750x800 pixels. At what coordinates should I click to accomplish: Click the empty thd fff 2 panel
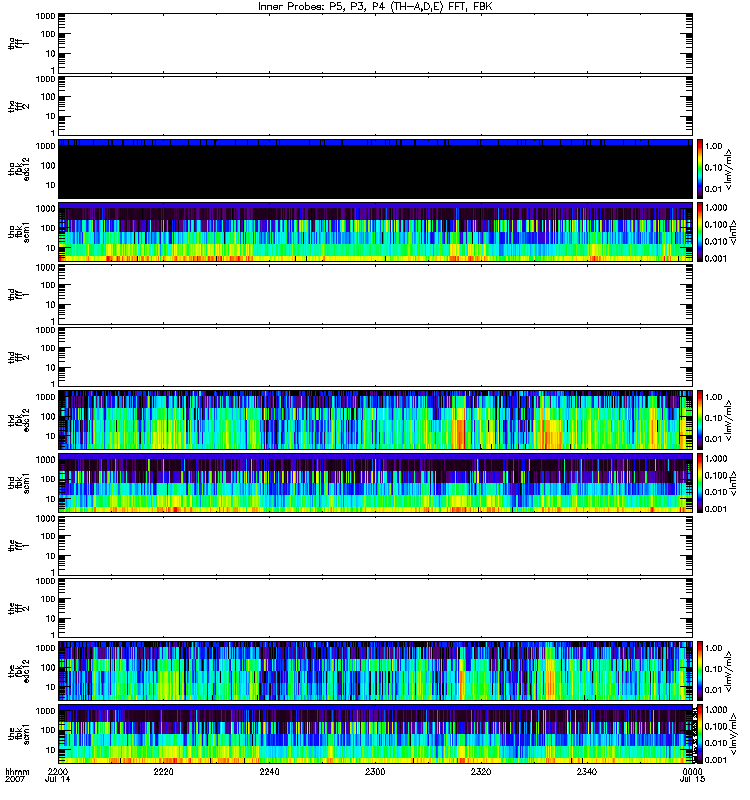coord(375,357)
